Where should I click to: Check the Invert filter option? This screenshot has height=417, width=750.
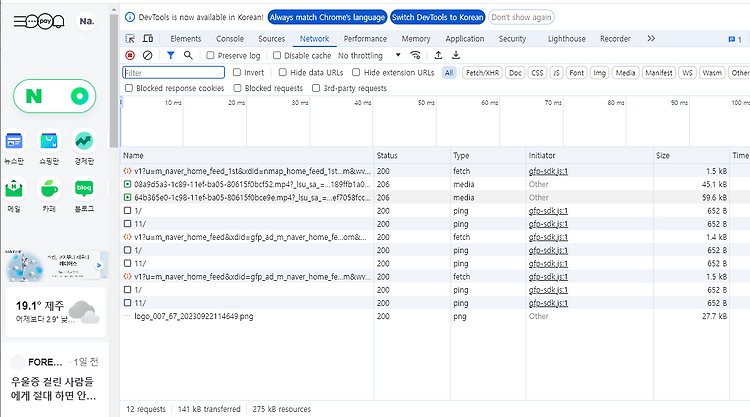[237, 72]
